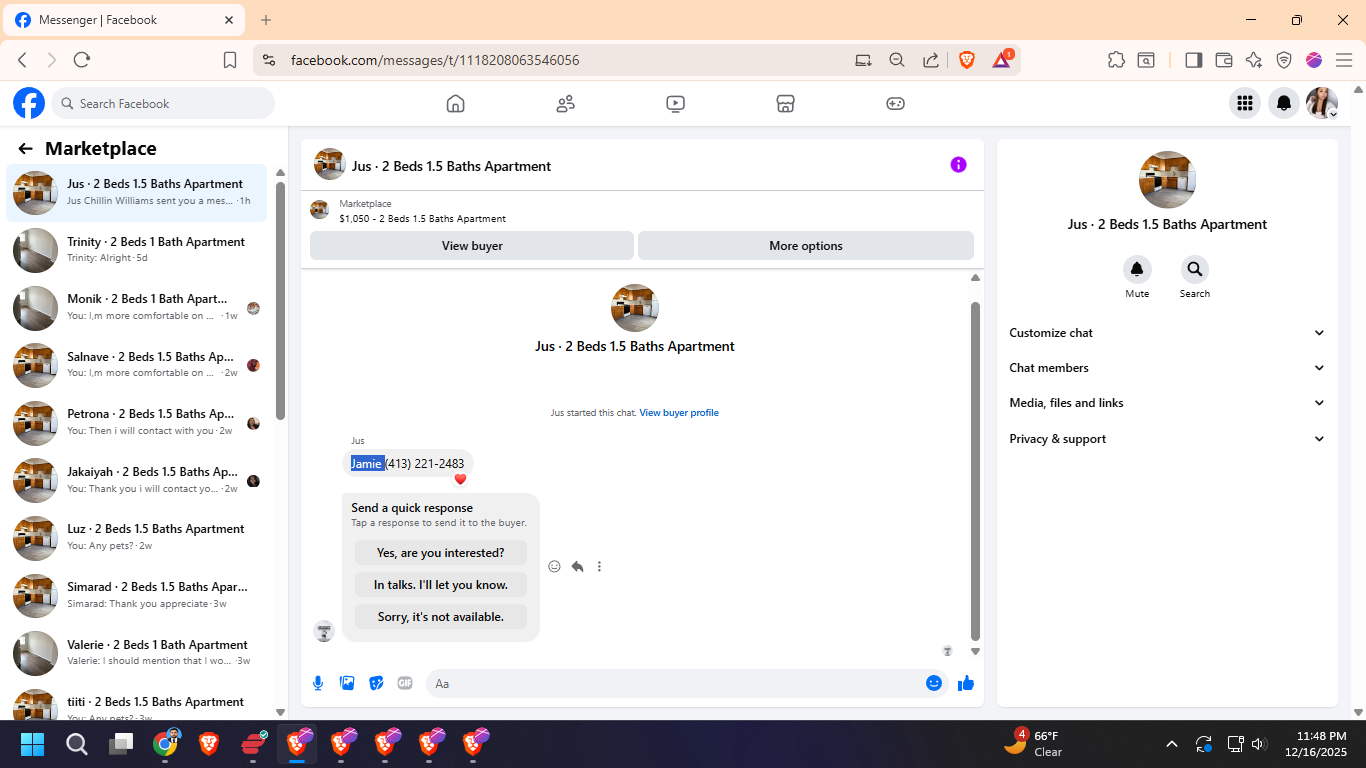Choose a sticker icon in the composer
The width and height of the screenshot is (1366, 768).
click(376, 683)
